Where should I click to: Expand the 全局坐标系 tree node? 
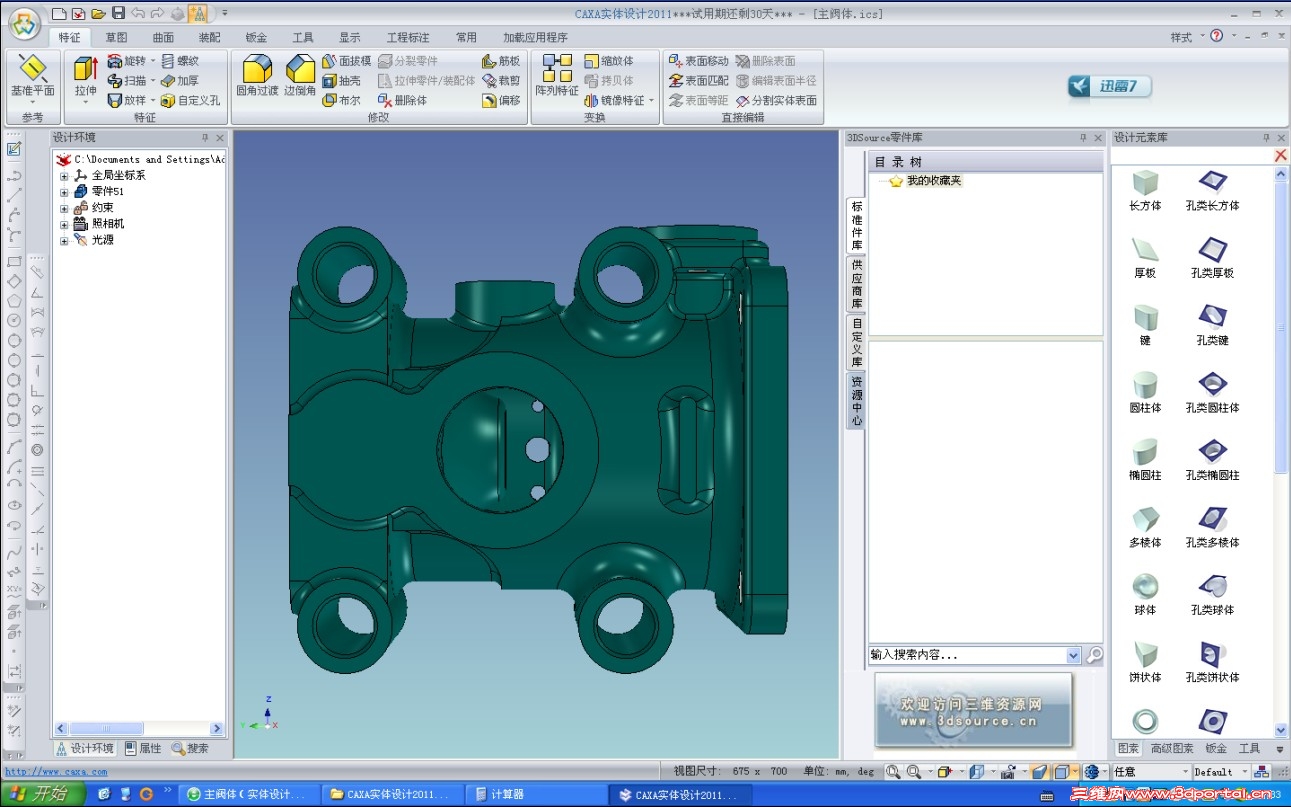(x=64, y=176)
